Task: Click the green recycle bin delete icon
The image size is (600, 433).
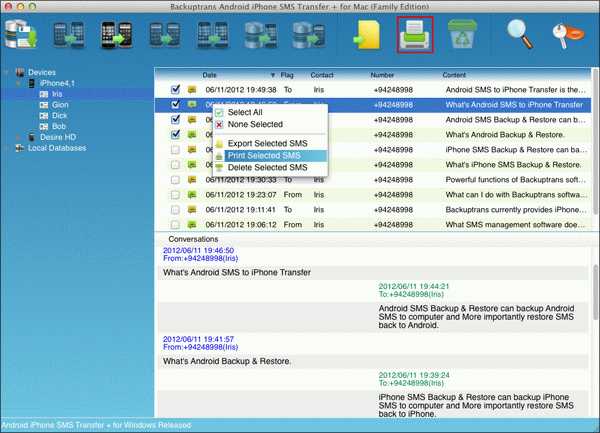Action: click(x=462, y=34)
